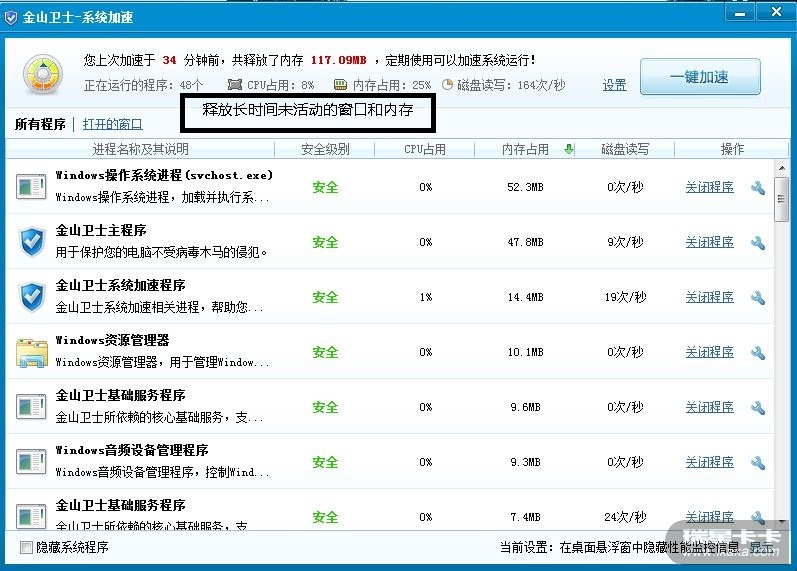Click 关闭程序 for 金山卫士系统加速程序
Viewport: 797px width, 571px height.
710,297
